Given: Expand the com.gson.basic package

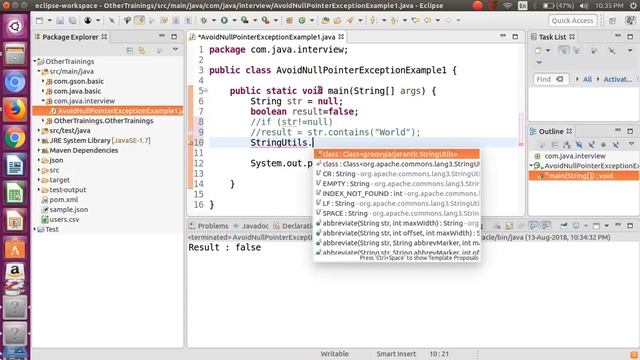Looking at the screenshot, I should 43,81.
